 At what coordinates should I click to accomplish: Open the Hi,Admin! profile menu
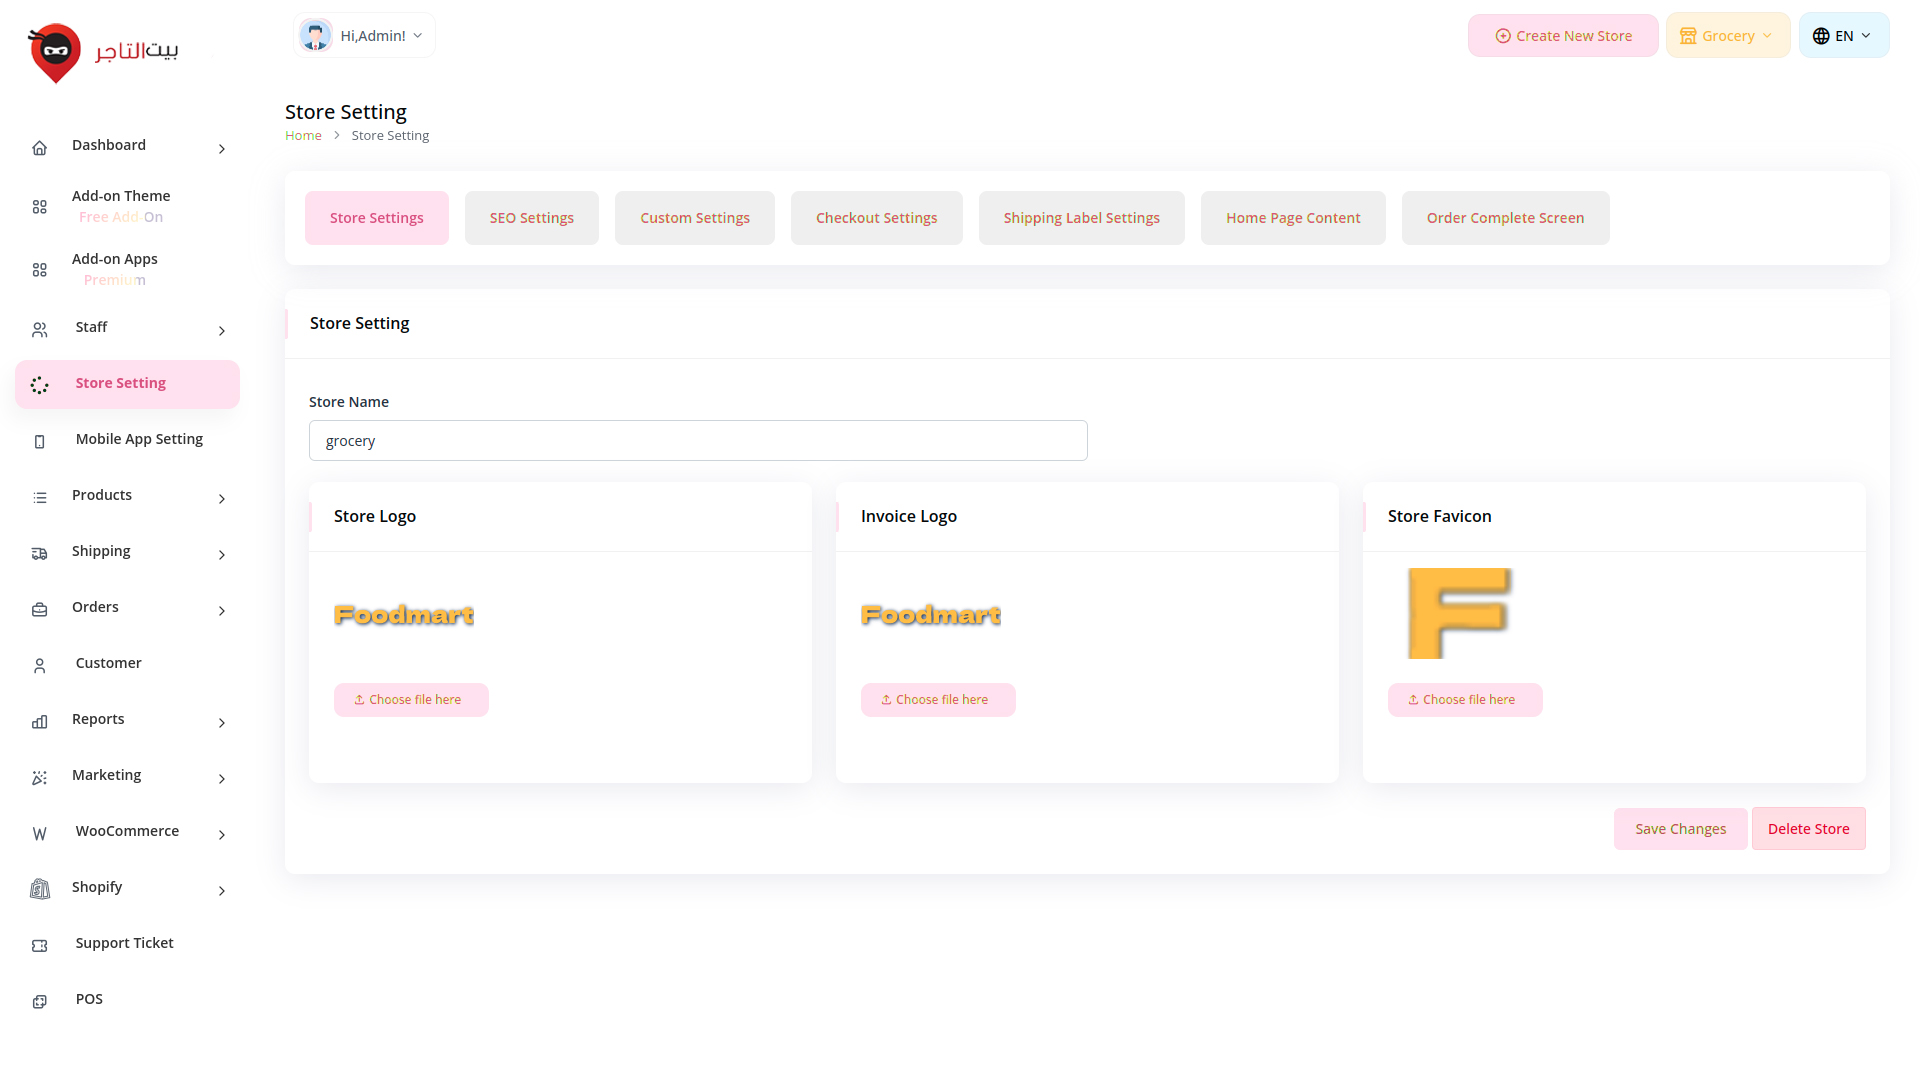[364, 36]
